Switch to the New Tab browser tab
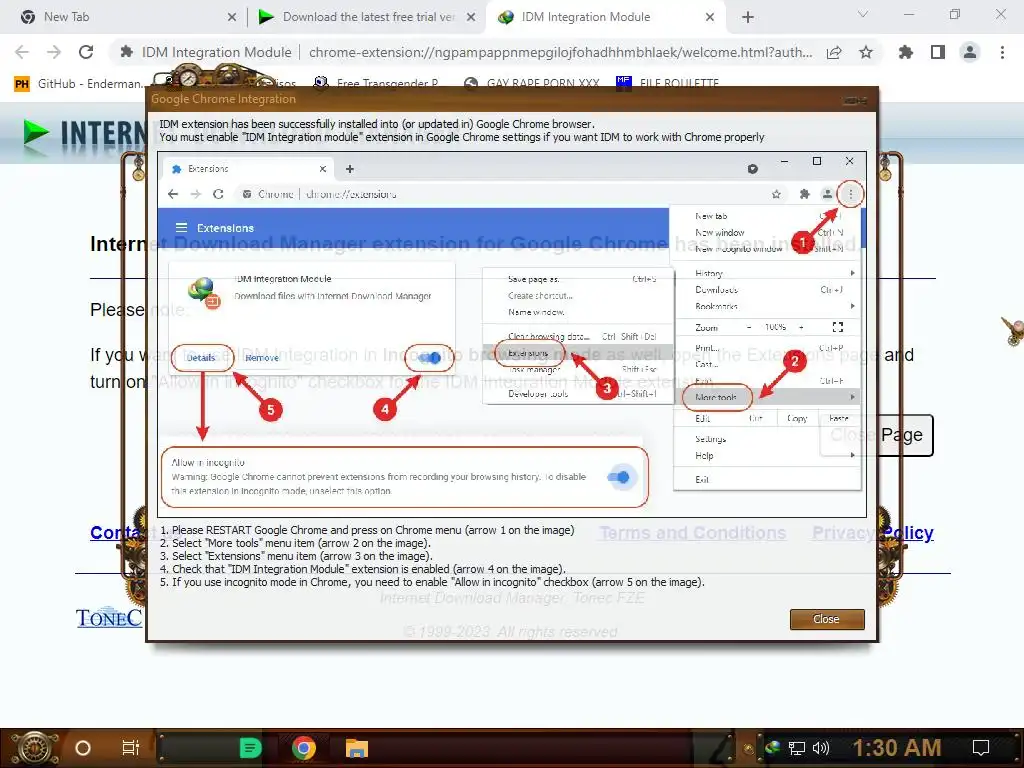 [x=124, y=17]
